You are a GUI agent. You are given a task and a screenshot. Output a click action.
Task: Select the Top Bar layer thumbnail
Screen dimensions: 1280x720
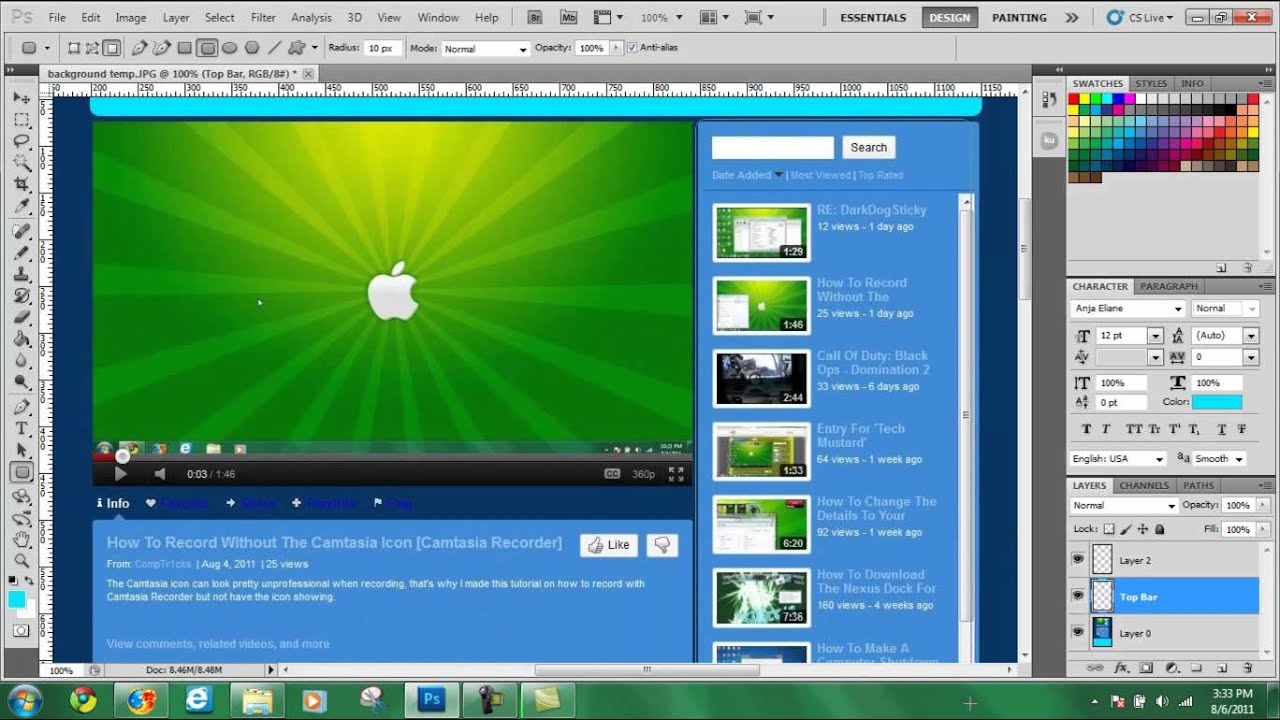pyautogui.click(x=1102, y=596)
